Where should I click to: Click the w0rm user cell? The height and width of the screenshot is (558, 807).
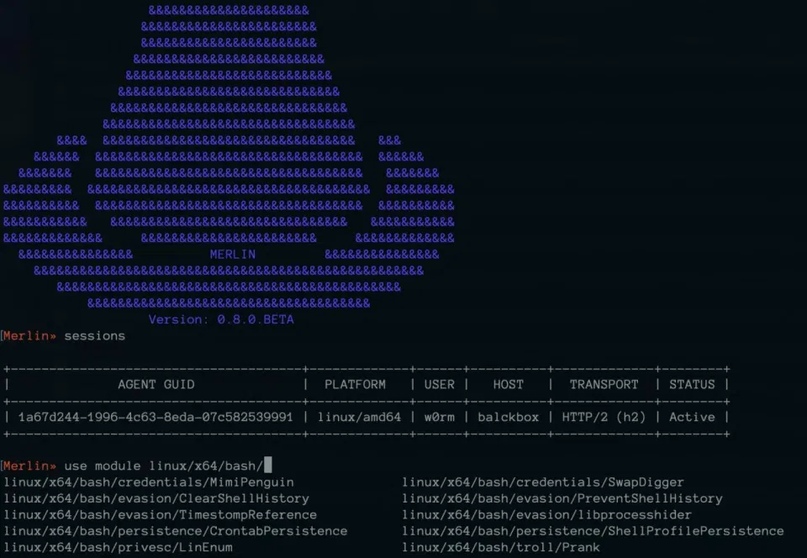click(440, 417)
